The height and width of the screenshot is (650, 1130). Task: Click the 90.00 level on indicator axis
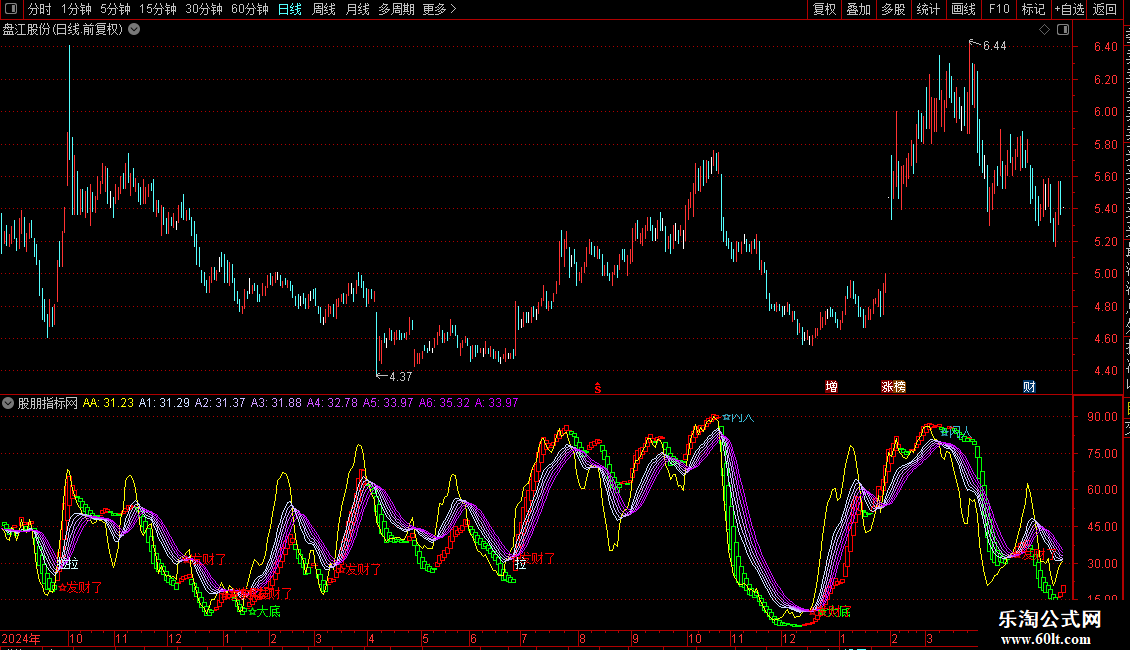[x=1103, y=417]
